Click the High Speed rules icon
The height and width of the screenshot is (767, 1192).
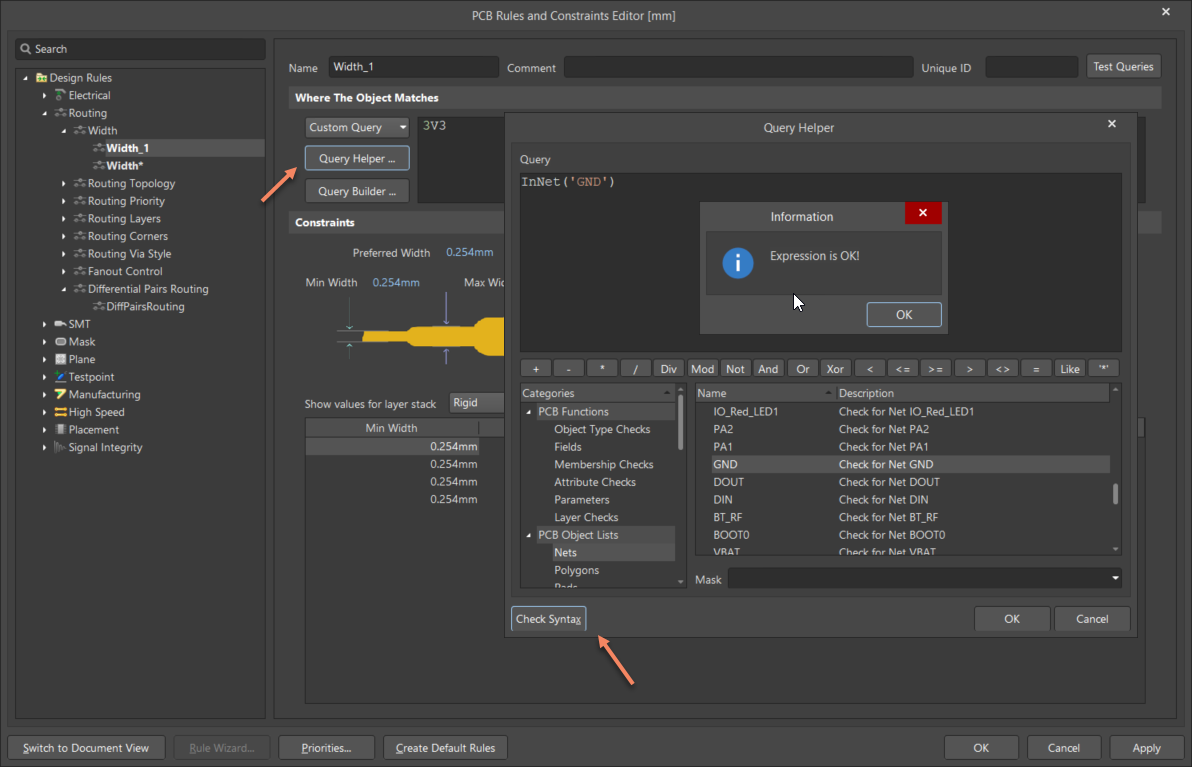click(61, 412)
